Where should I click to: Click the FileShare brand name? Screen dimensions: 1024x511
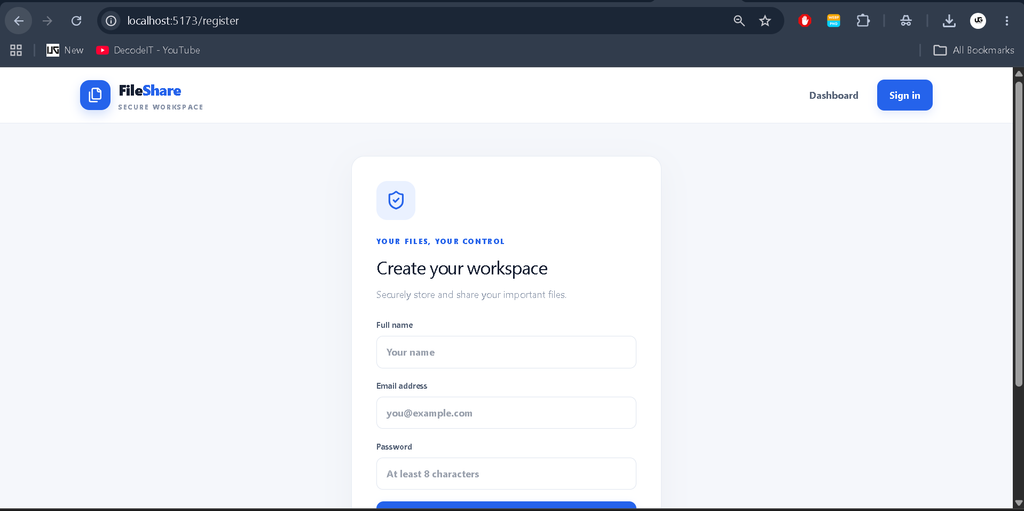150,91
